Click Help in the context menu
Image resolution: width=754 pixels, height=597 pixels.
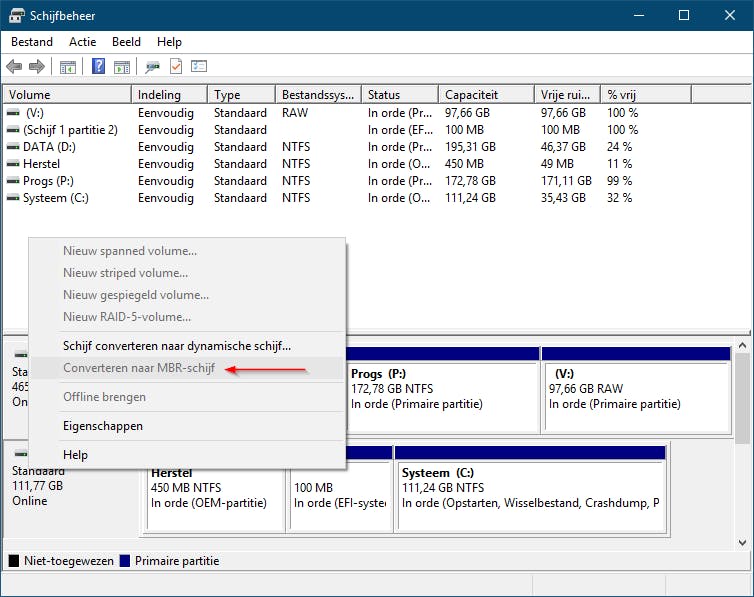click(76, 455)
